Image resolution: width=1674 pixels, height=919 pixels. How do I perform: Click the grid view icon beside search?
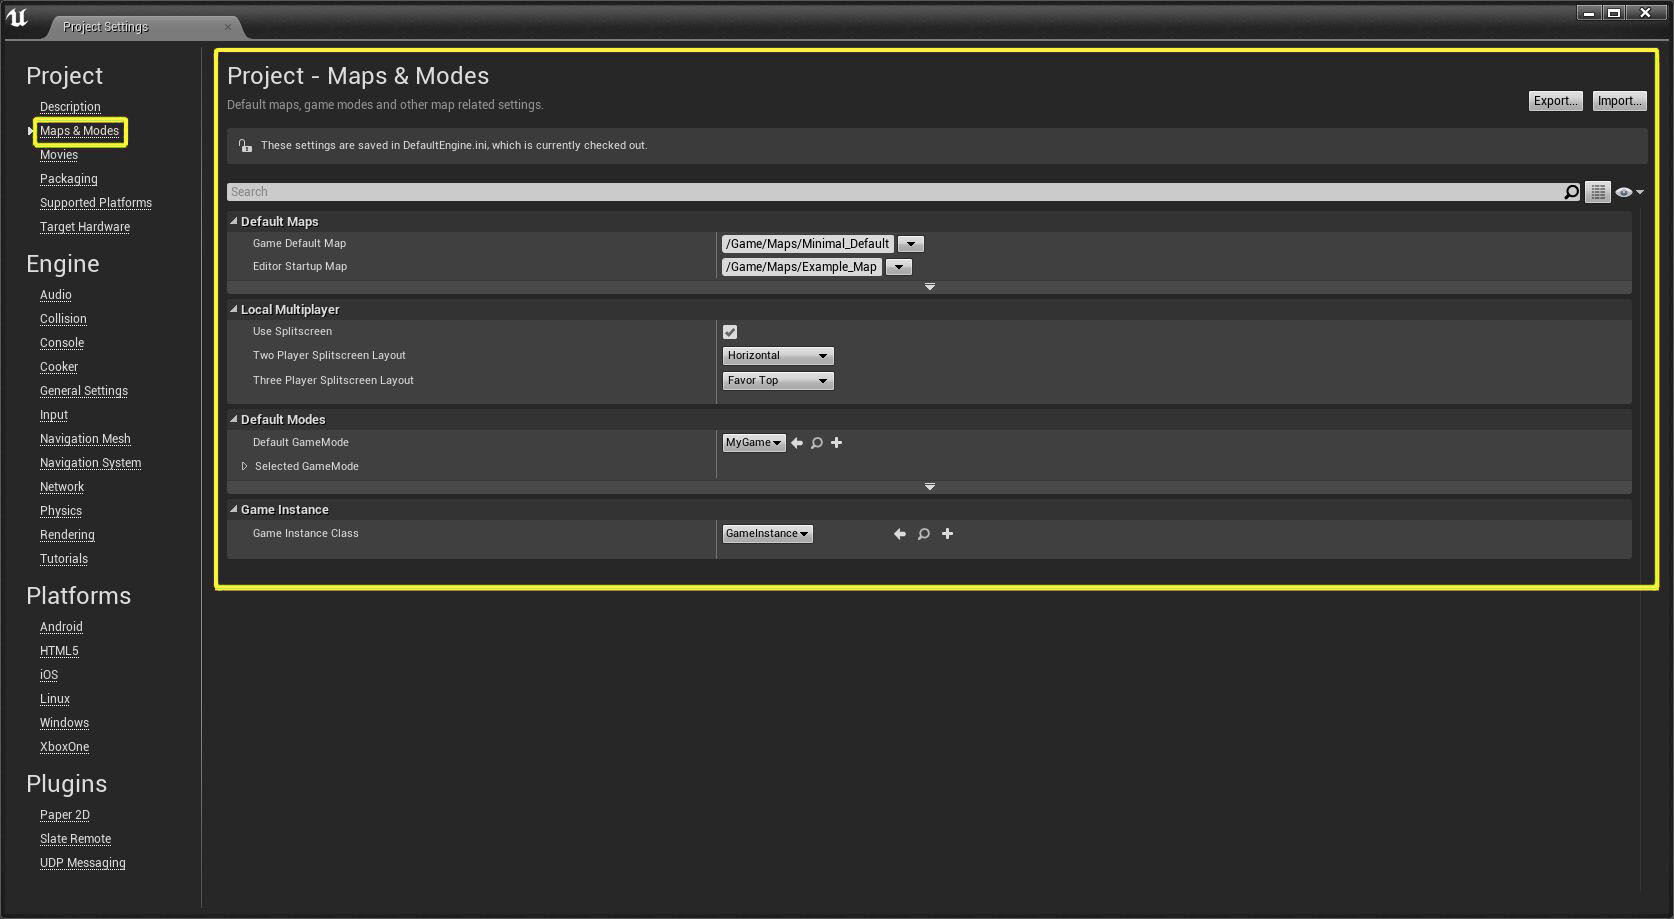(1598, 192)
